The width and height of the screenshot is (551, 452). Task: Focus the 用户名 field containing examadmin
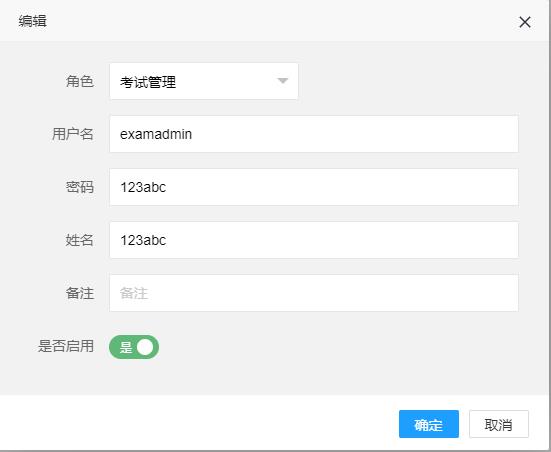click(314, 134)
